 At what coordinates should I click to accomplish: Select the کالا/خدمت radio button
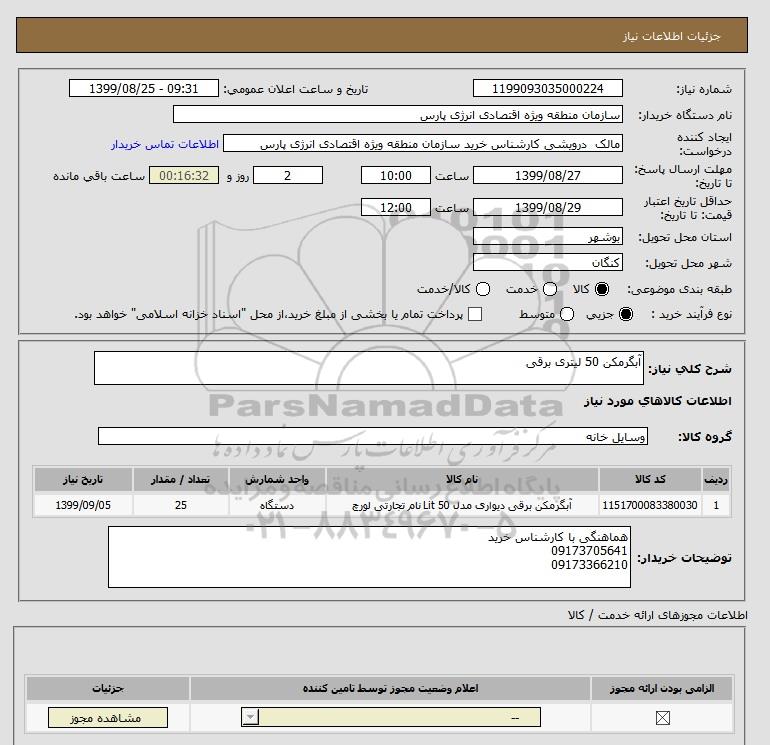(483, 289)
